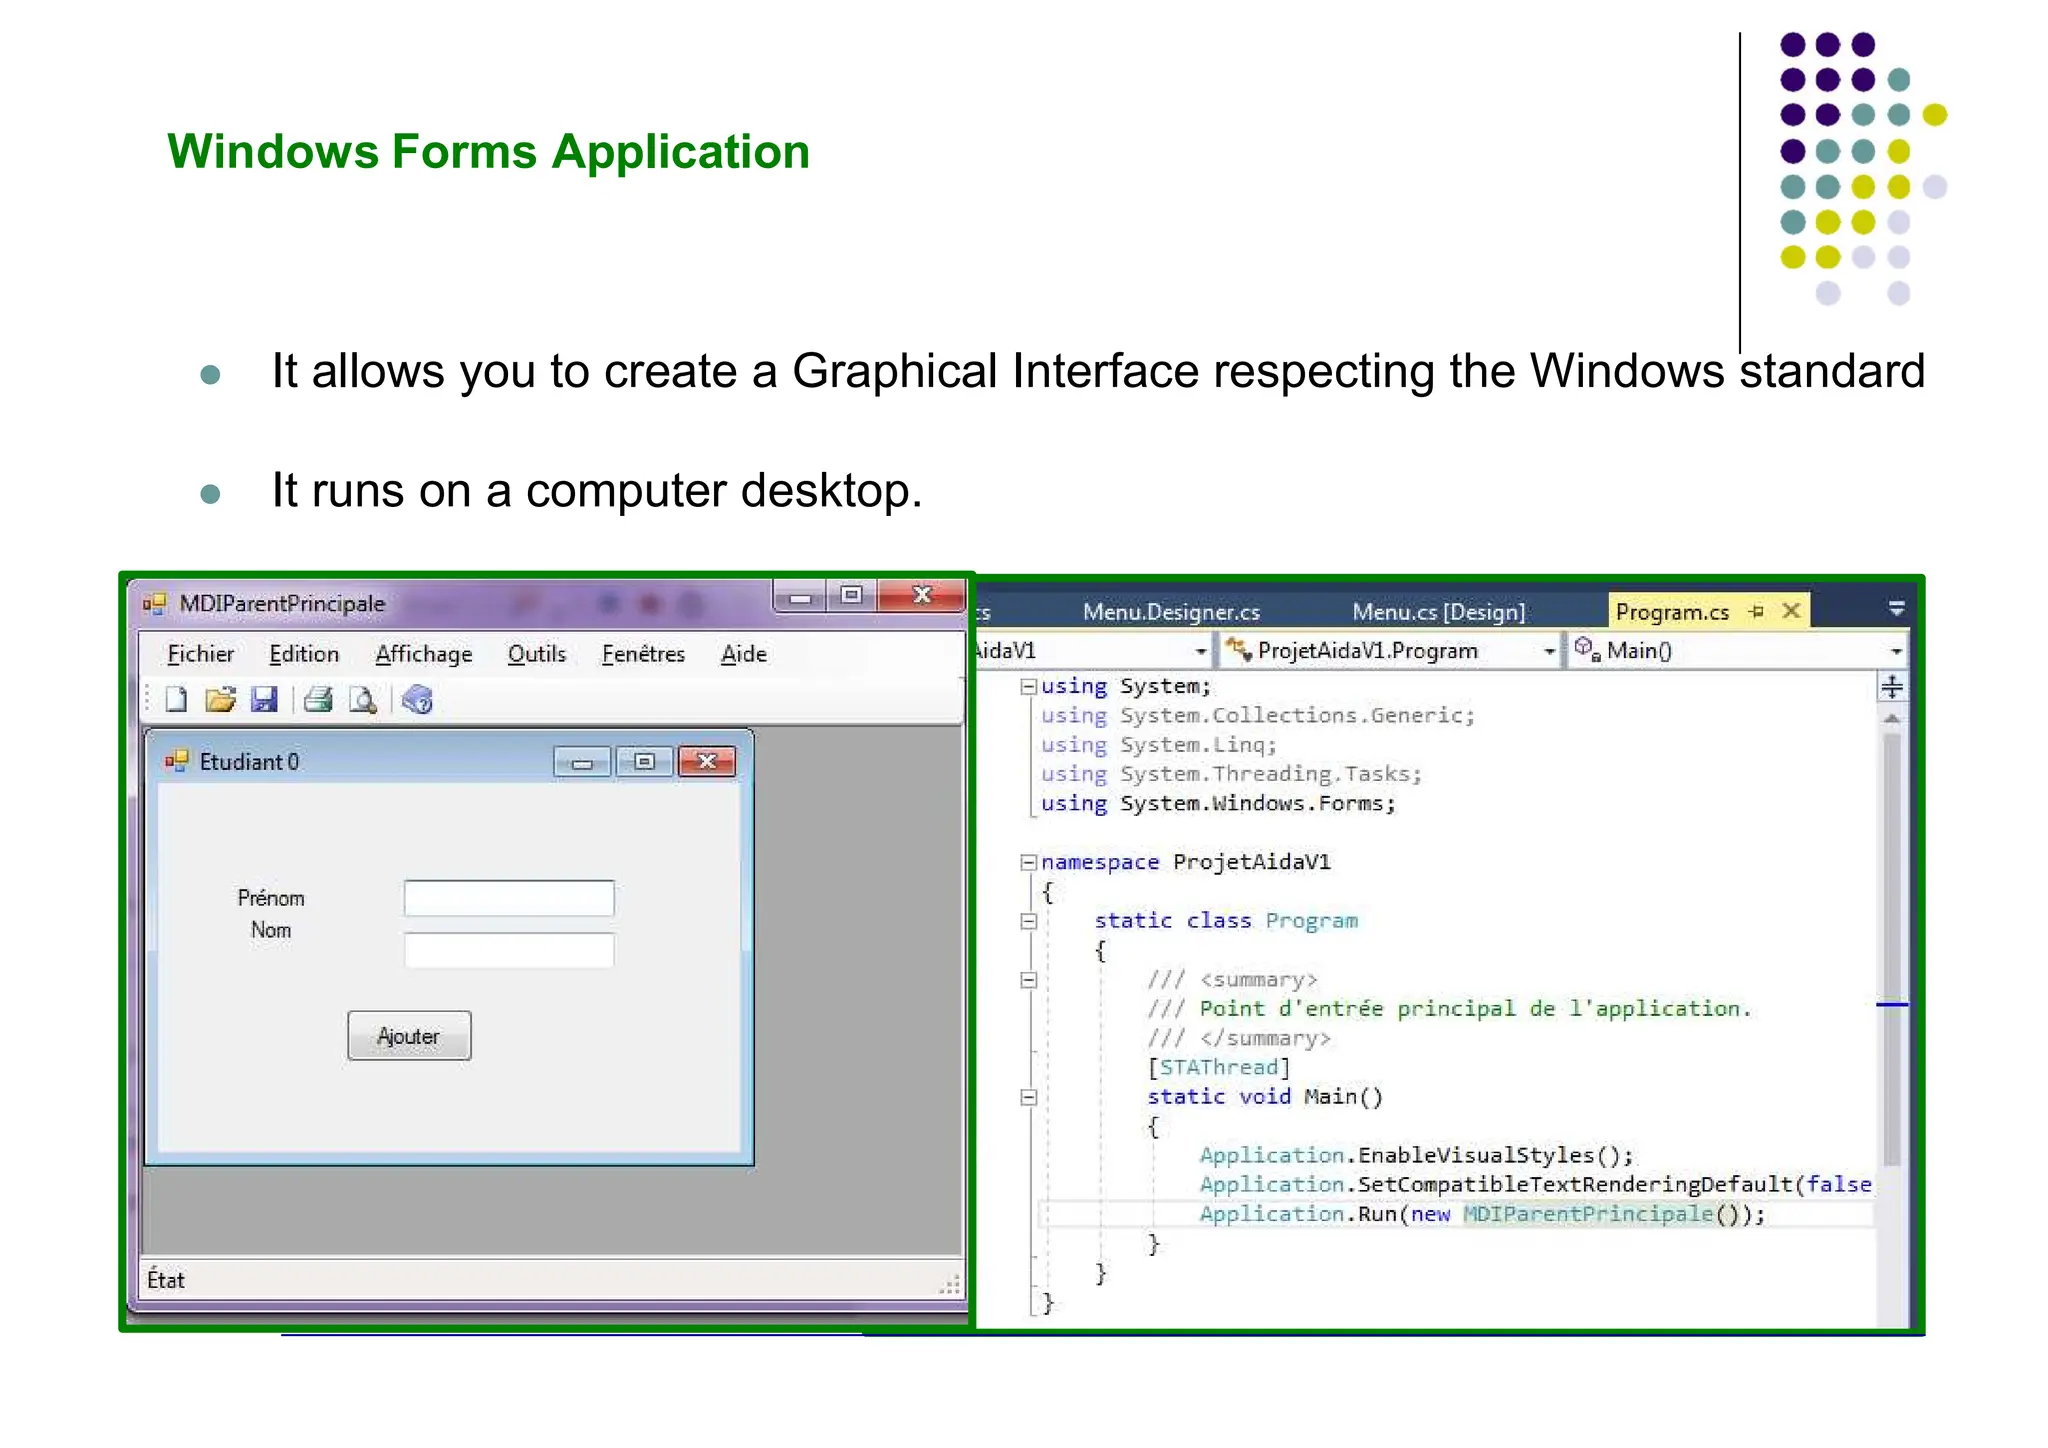2048x1448 pixels.
Task: Click the Application.EnableVisualStyles() line
Action: (x=1416, y=1156)
